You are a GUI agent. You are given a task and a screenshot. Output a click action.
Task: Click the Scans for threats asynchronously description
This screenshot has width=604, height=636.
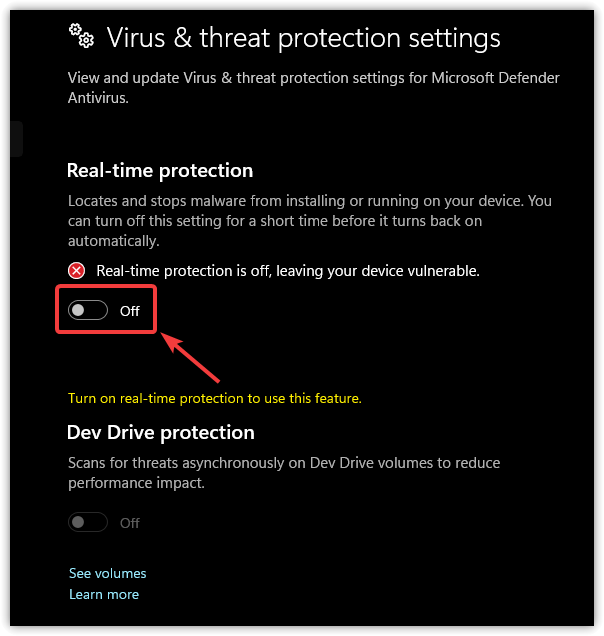tap(284, 472)
